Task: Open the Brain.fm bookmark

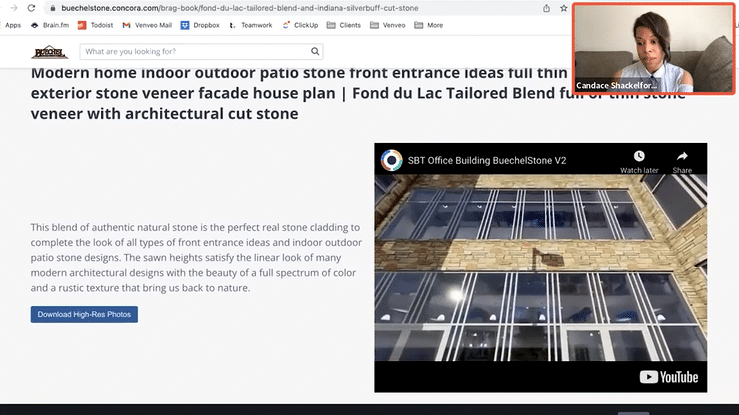Action: (x=50, y=25)
